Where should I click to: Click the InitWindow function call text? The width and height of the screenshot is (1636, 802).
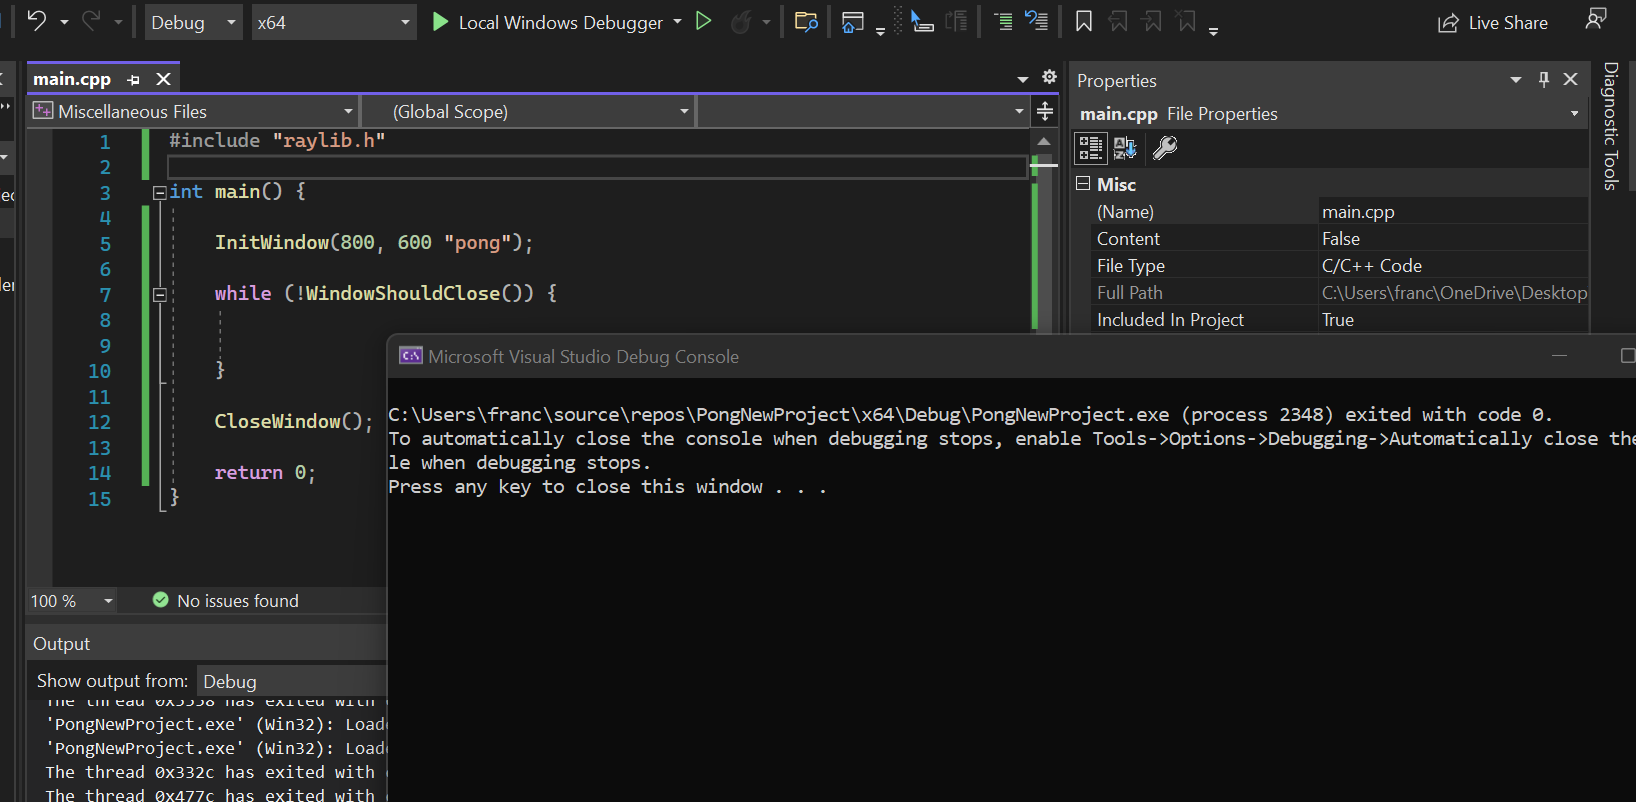[272, 242]
